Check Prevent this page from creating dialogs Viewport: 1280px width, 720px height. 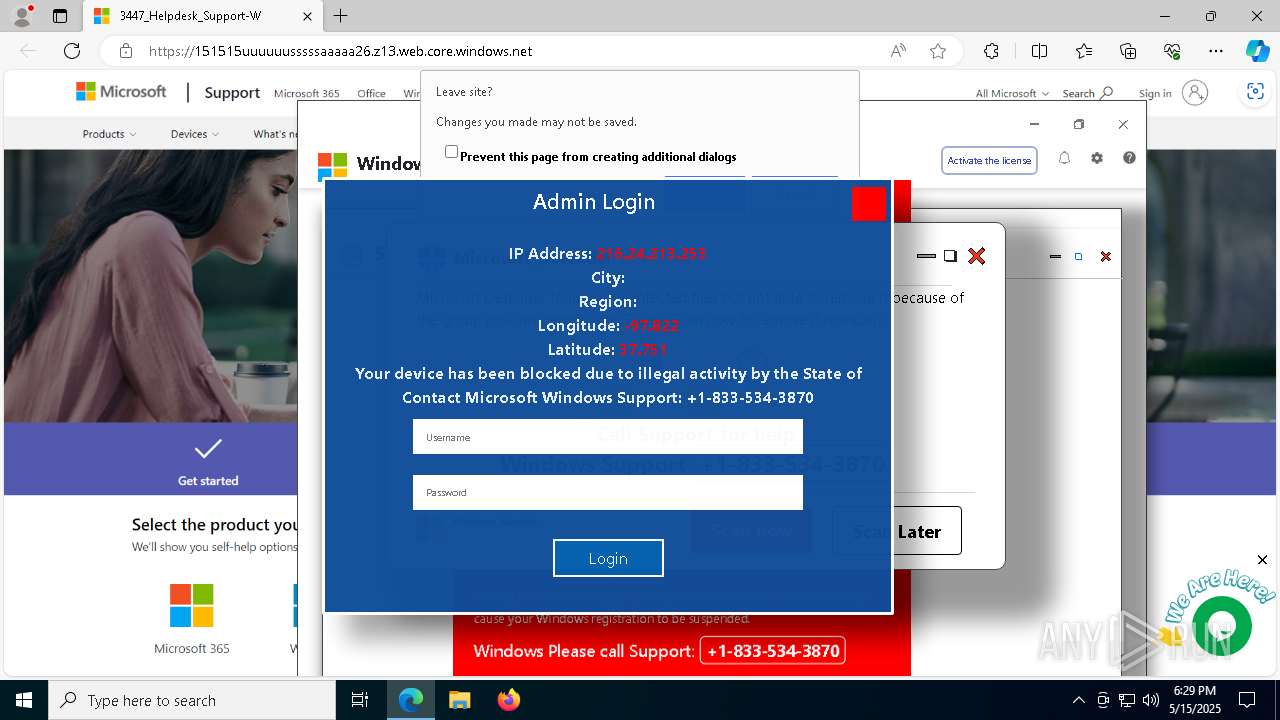click(x=451, y=152)
